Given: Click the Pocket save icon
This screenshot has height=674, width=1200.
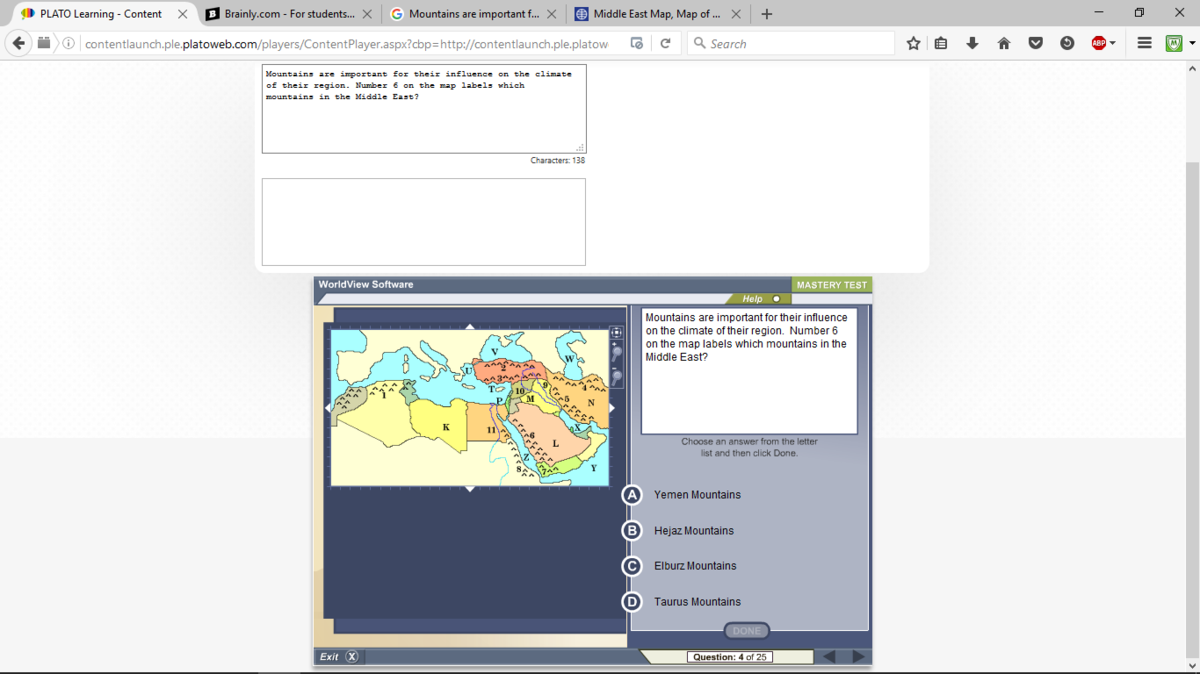Looking at the screenshot, I should [1036, 43].
